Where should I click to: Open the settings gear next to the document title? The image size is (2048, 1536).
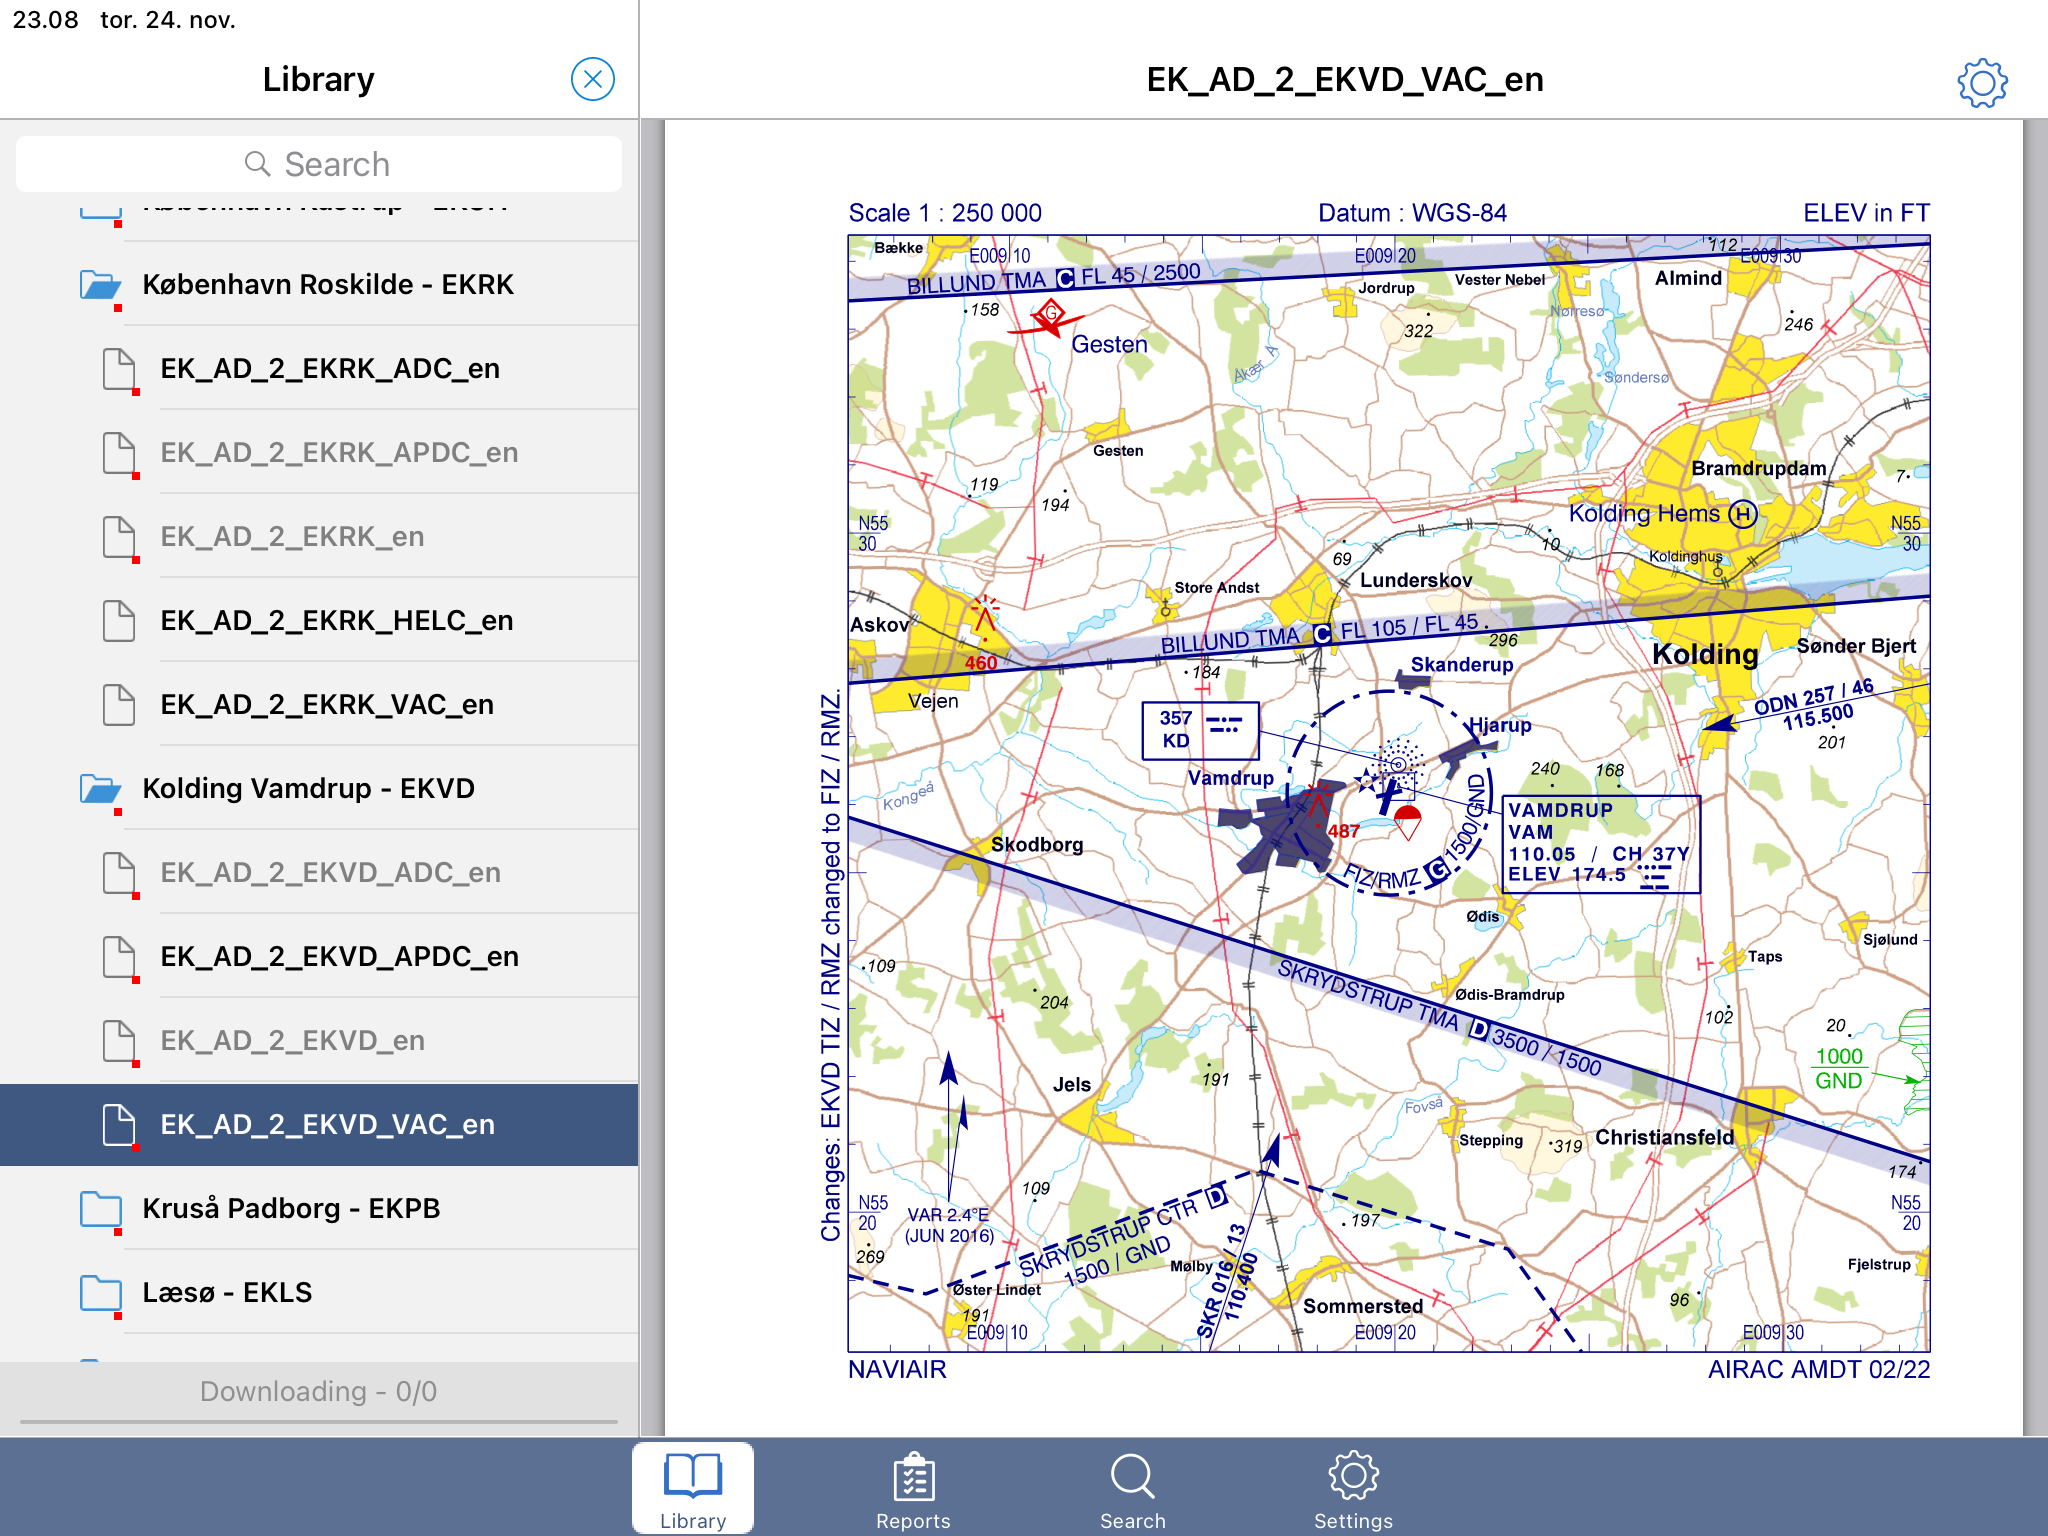(x=1982, y=83)
